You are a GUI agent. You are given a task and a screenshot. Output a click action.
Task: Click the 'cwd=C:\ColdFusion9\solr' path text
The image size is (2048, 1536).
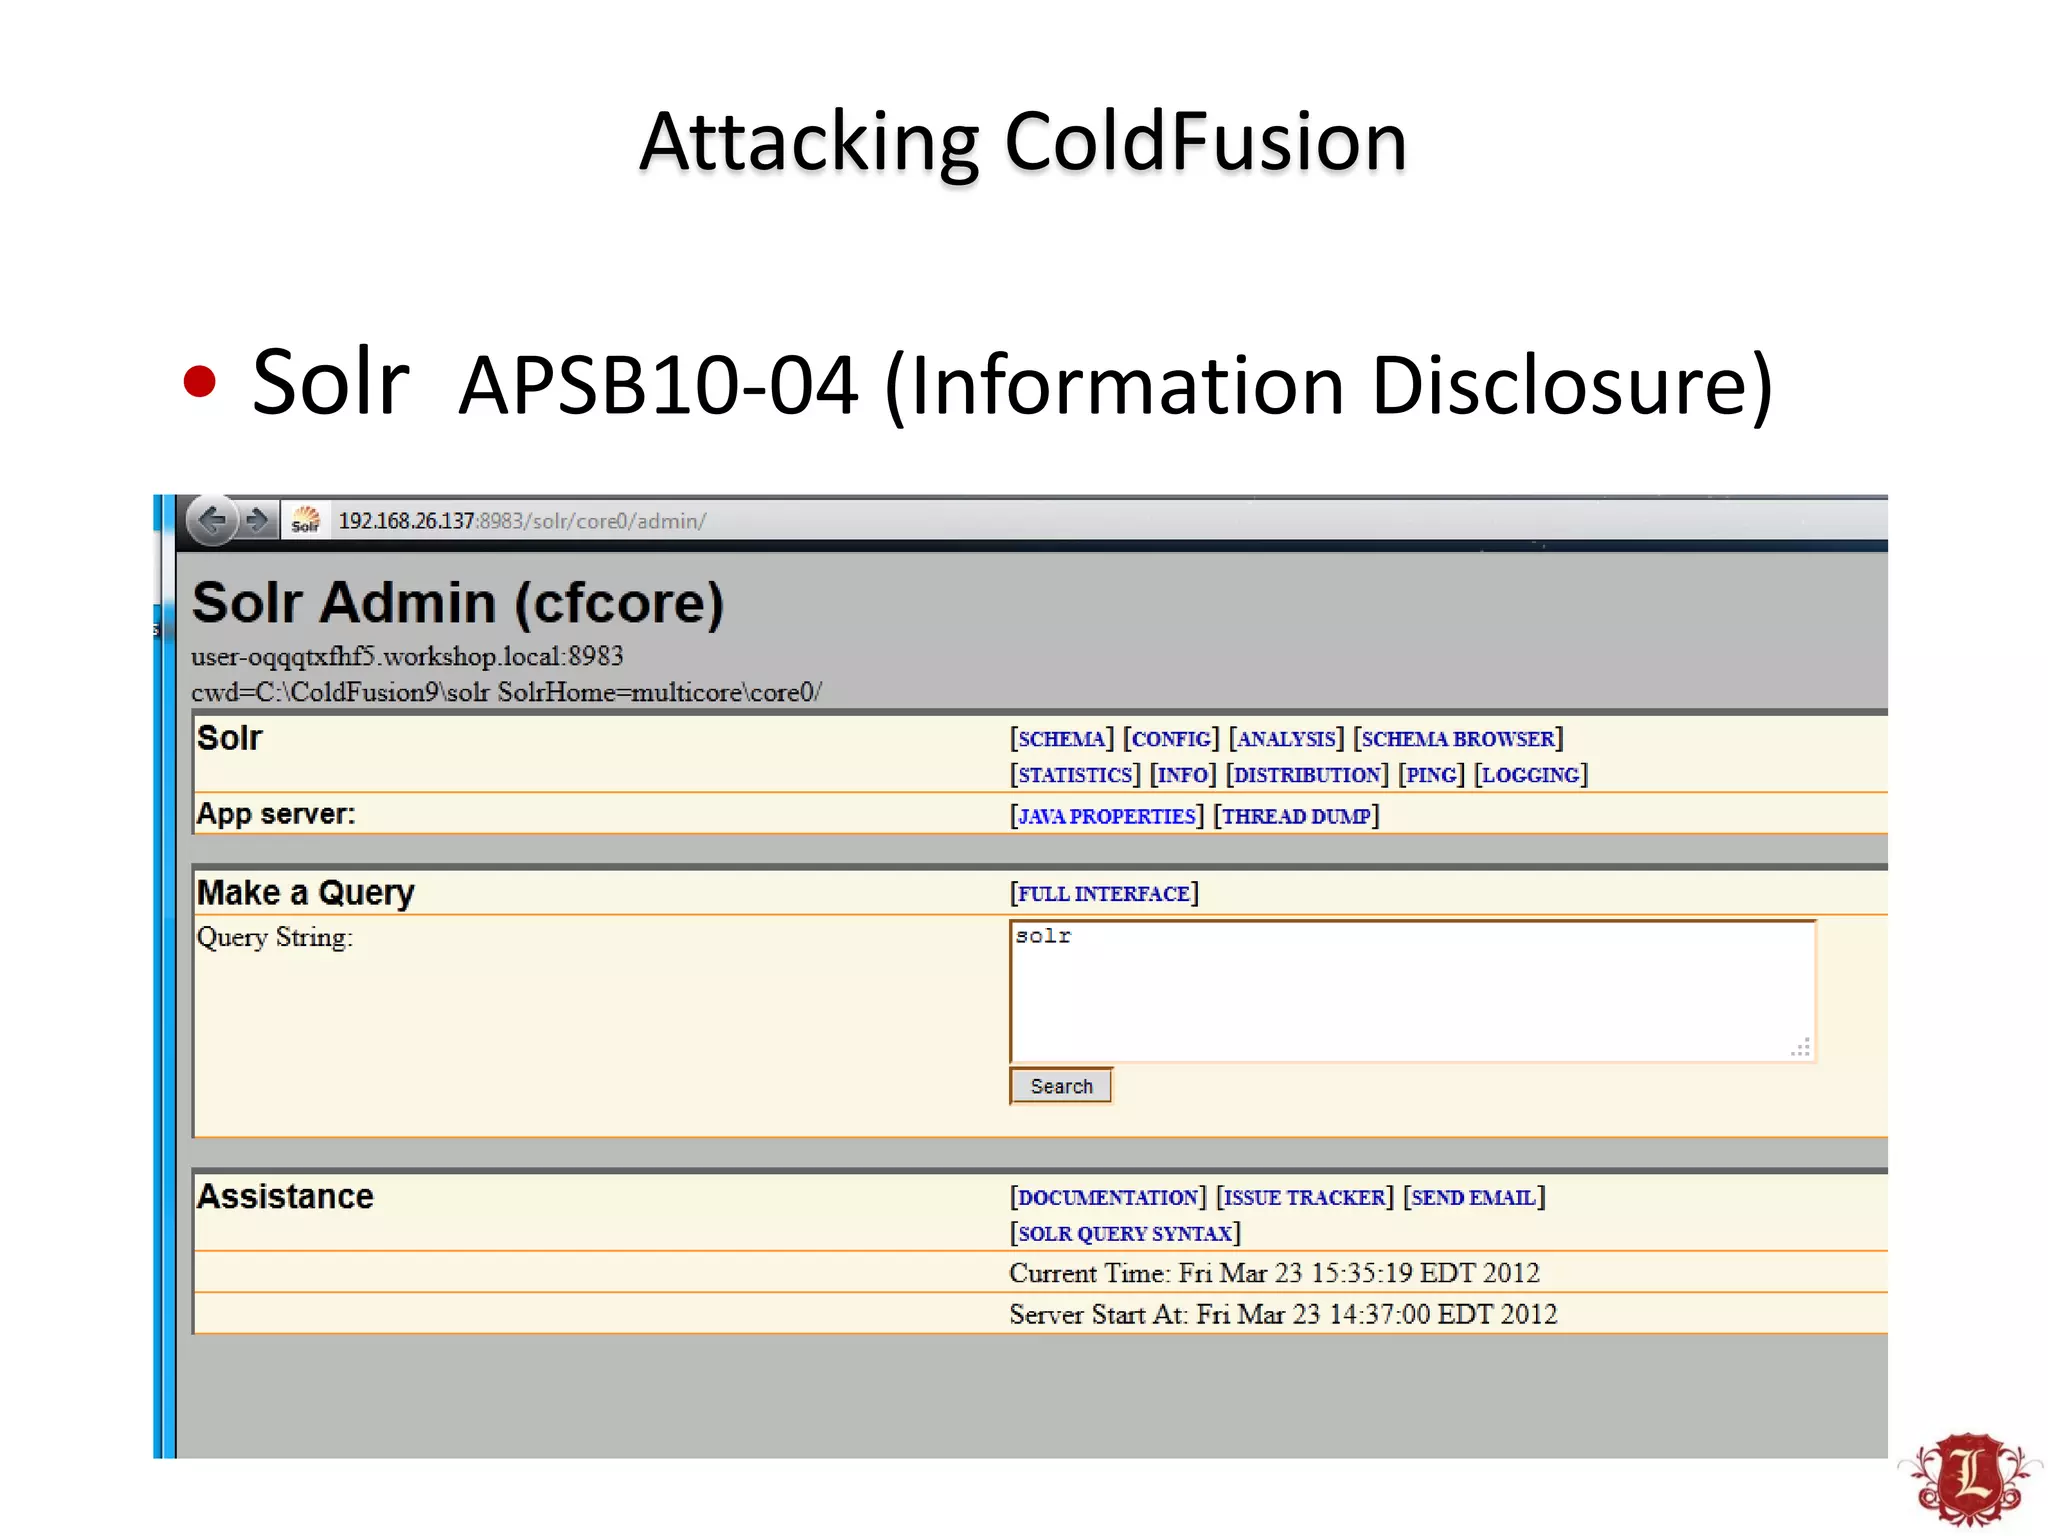click(341, 692)
